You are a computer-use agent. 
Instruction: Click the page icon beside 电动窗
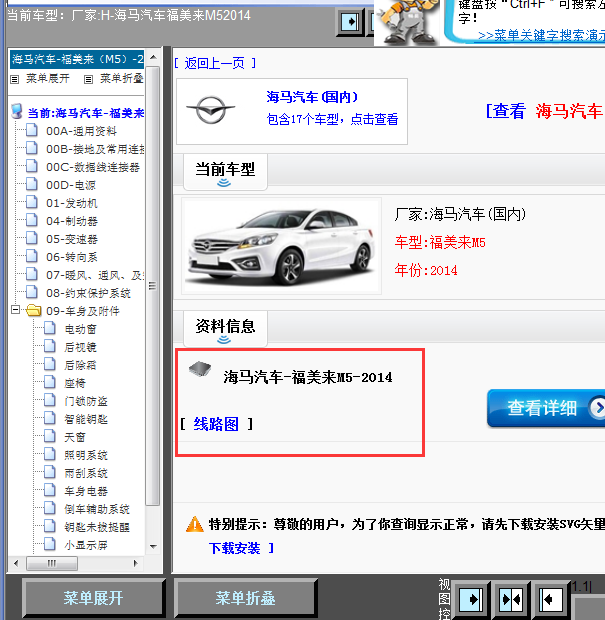(50, 328)
